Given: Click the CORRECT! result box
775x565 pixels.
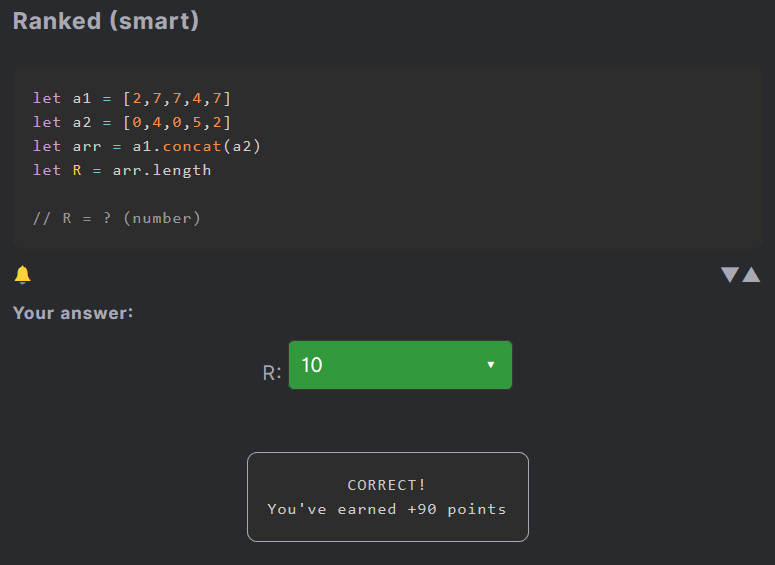Looking at the screenshot, I should click(x=388, y=497).
